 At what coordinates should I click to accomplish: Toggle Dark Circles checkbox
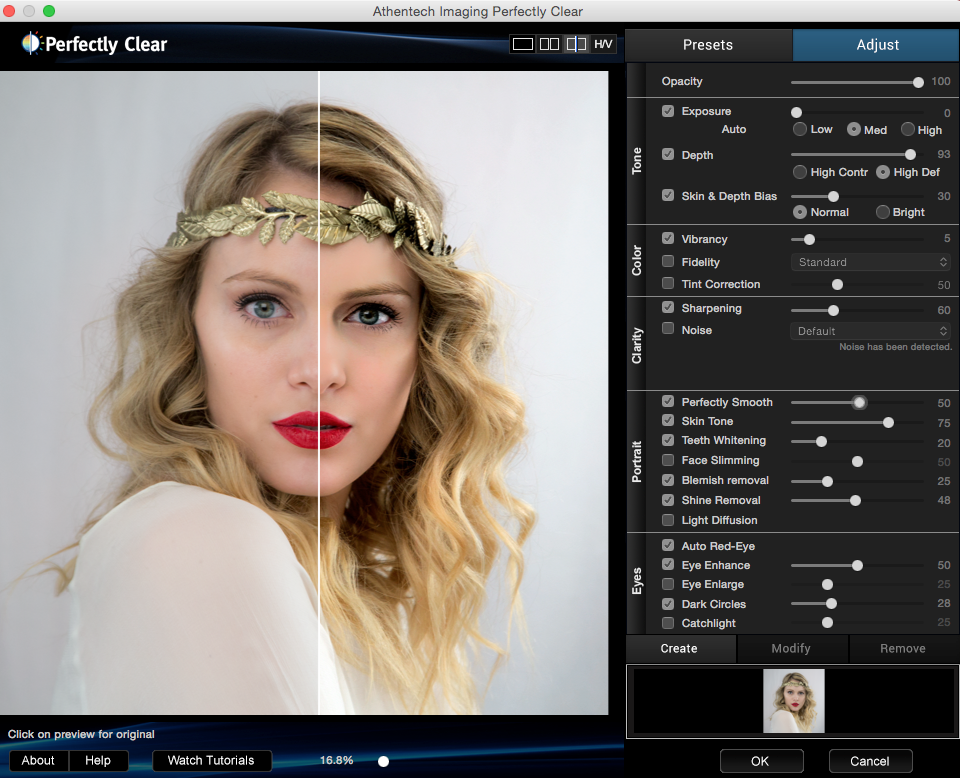pos(668,604)
